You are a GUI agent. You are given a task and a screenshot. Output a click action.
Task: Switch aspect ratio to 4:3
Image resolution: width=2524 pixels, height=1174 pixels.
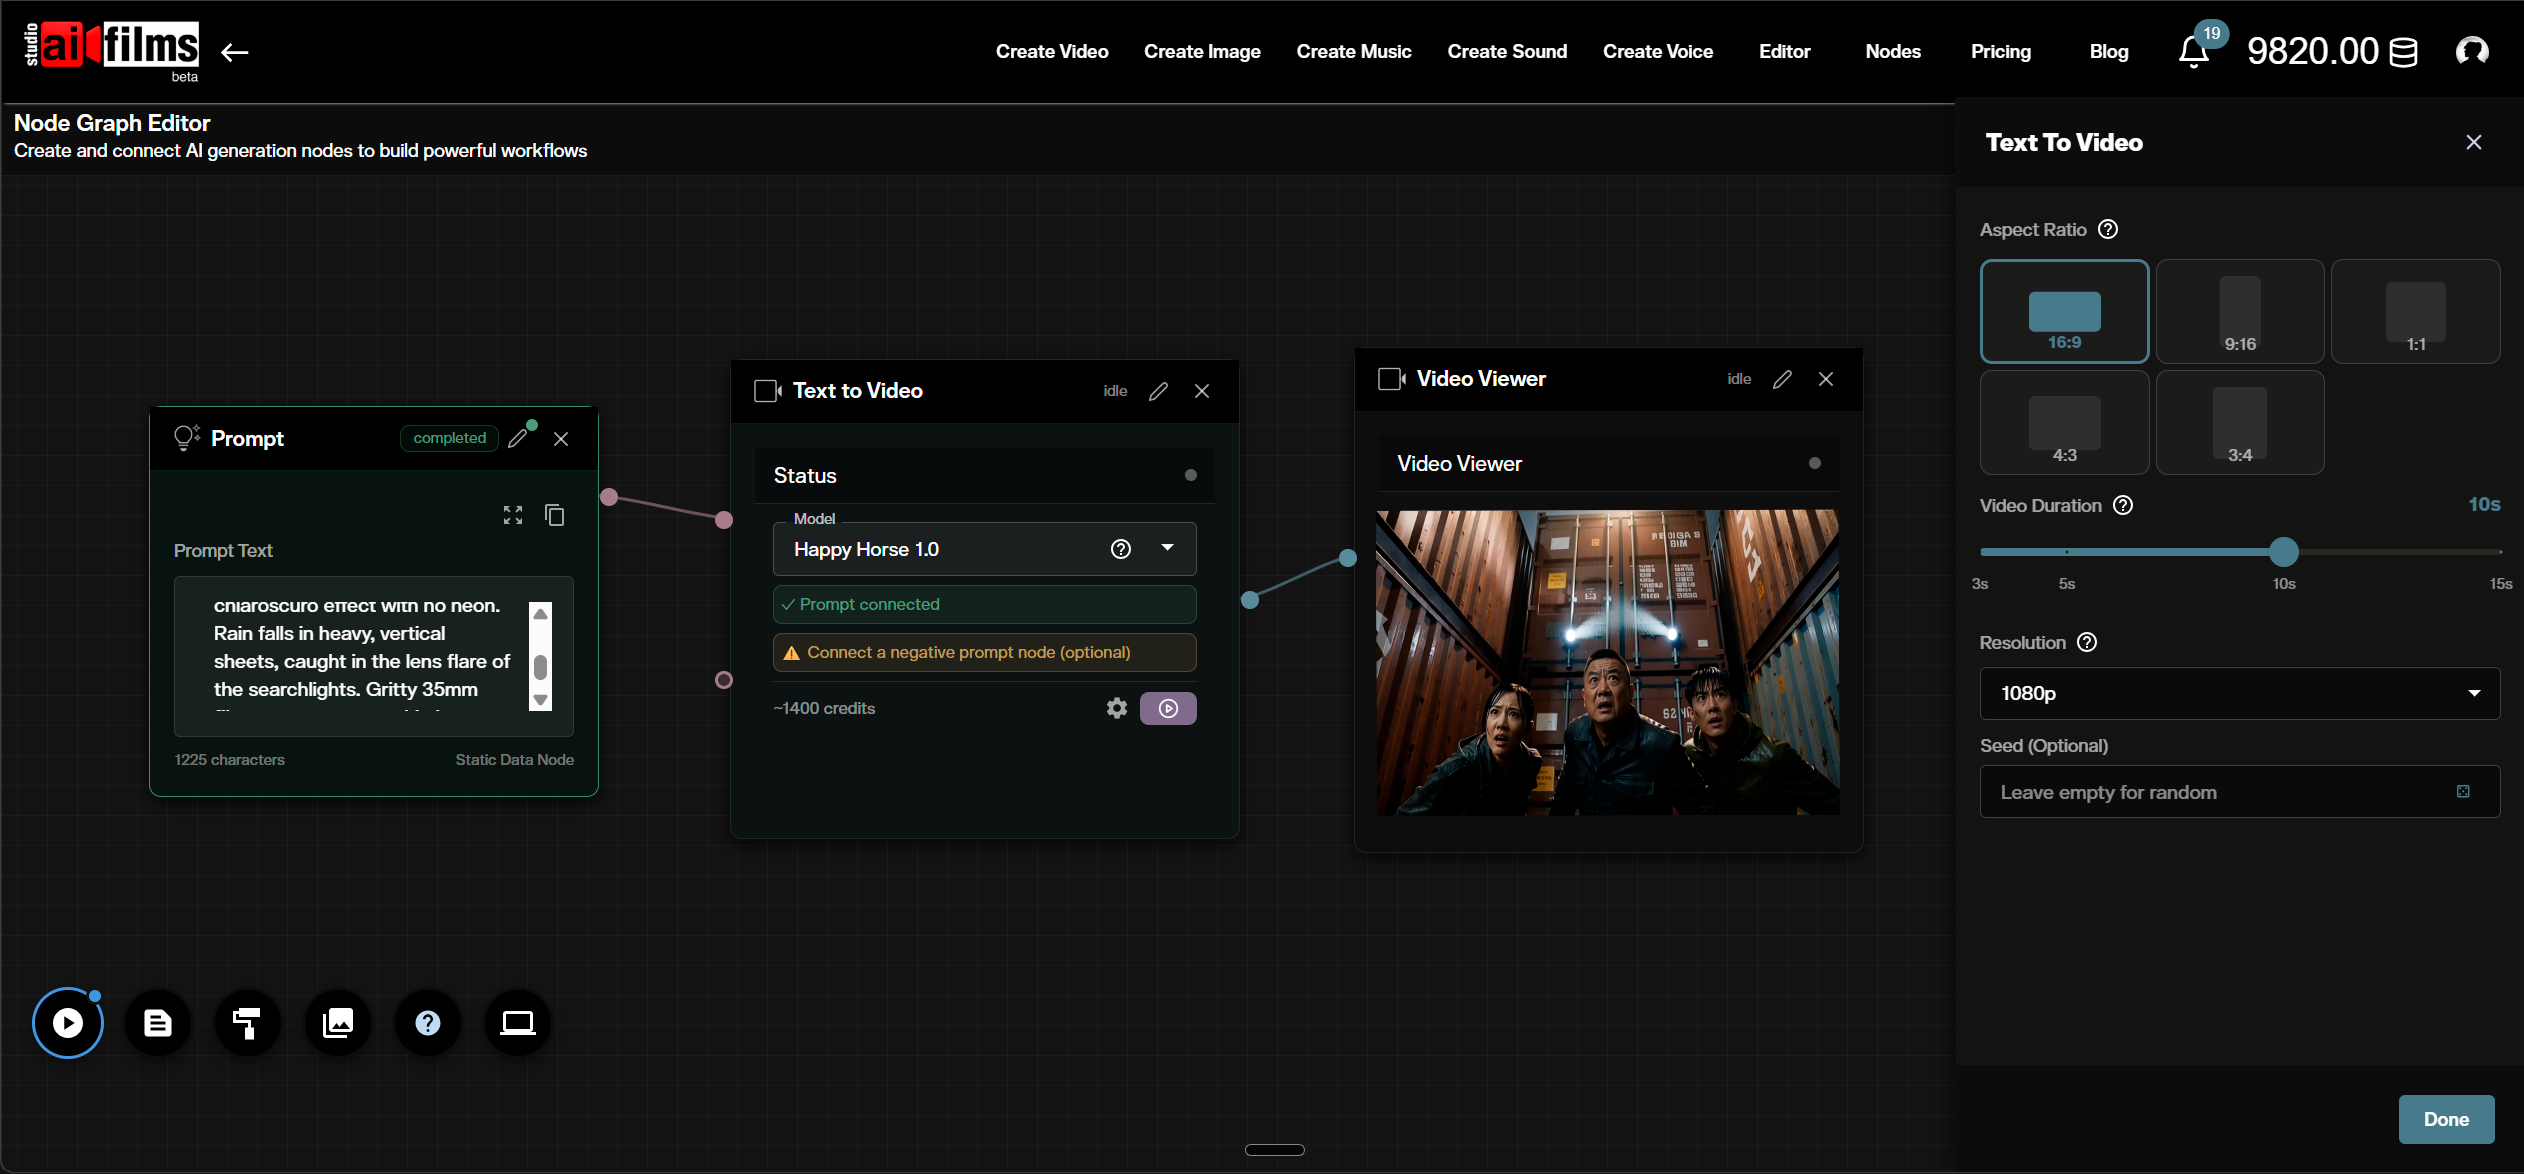[2063, 422]
